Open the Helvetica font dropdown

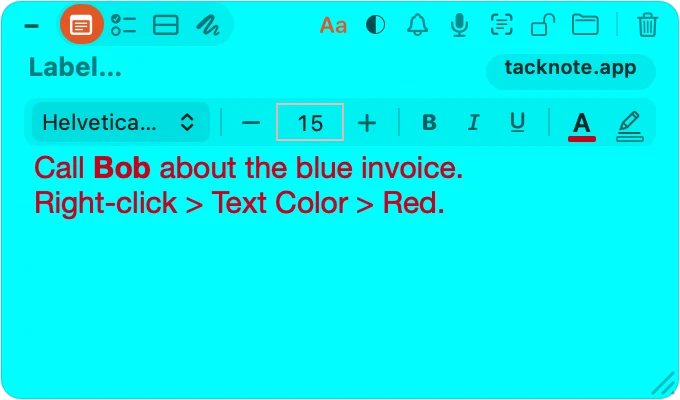click(x=121, y=122)
